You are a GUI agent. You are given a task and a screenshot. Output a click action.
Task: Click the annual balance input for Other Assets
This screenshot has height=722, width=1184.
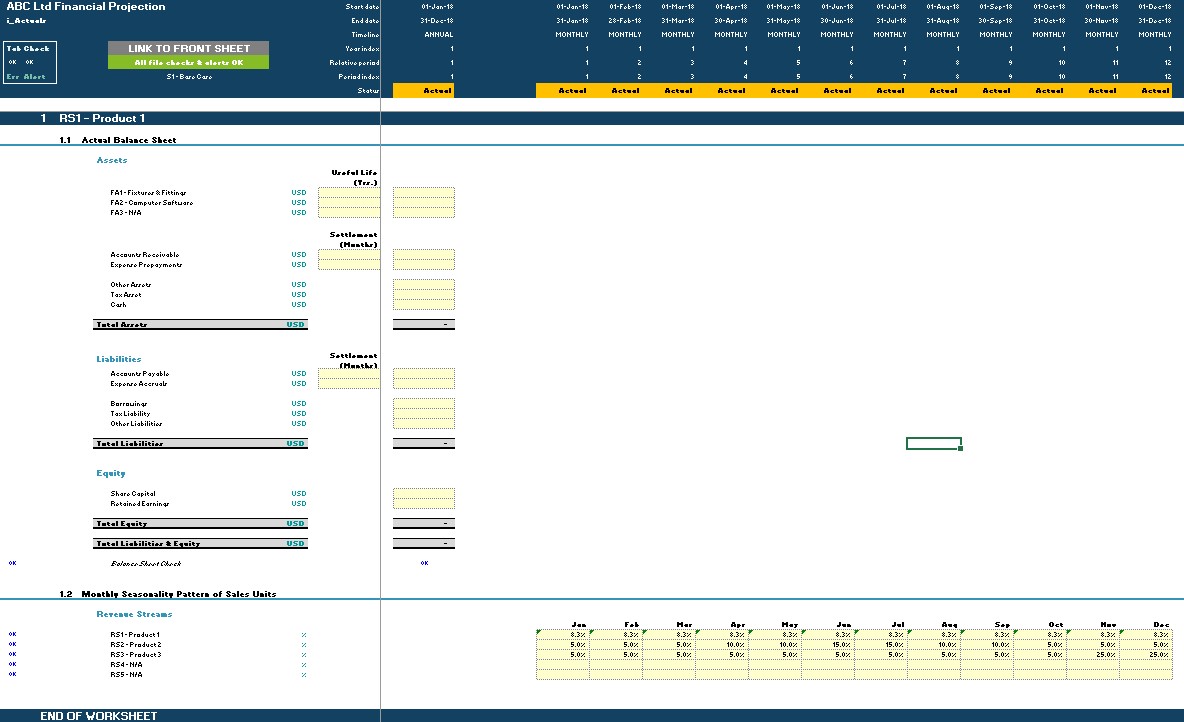pos(424,285)
